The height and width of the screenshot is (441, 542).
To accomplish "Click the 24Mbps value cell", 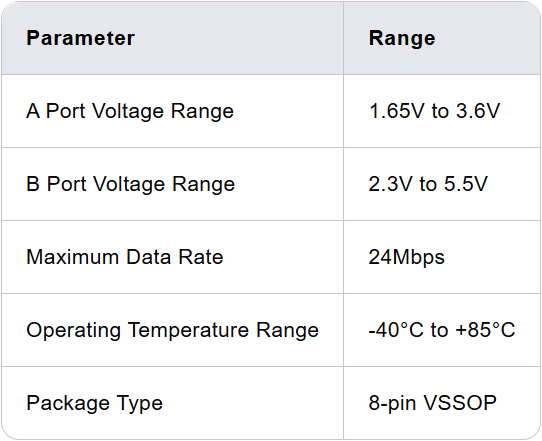I will click(x=442, y=257).
